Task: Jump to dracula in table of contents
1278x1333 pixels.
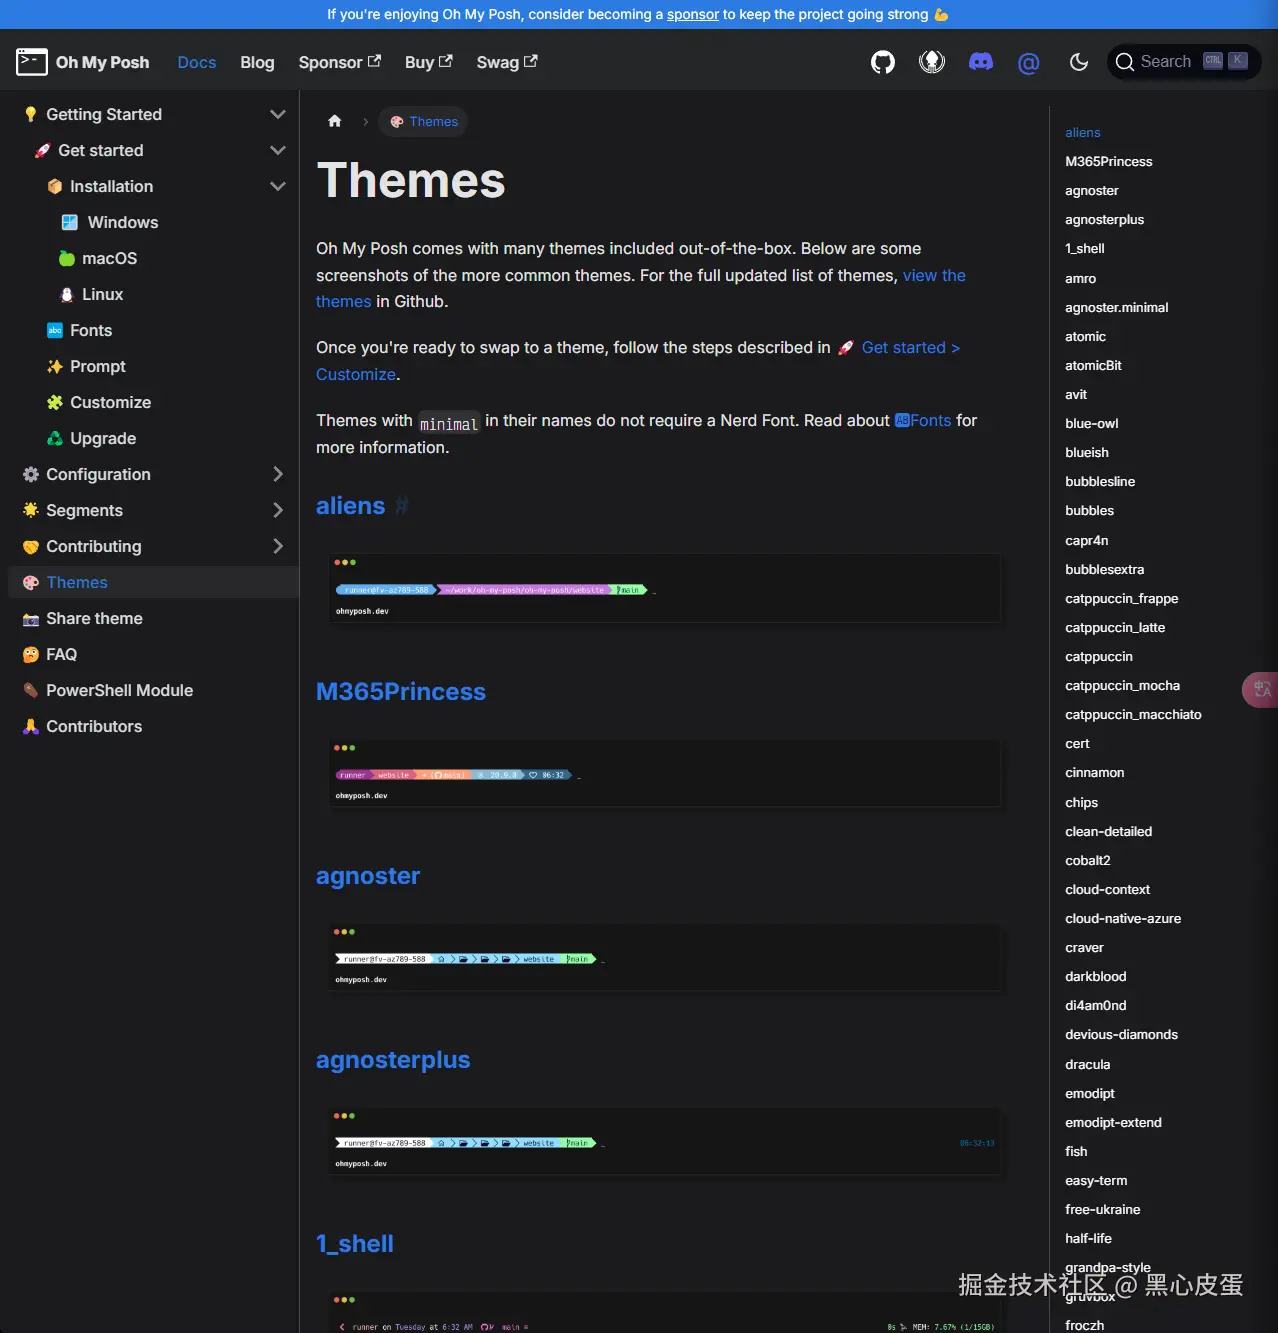Action: pyautogui.click(x=1087, y=1064)
